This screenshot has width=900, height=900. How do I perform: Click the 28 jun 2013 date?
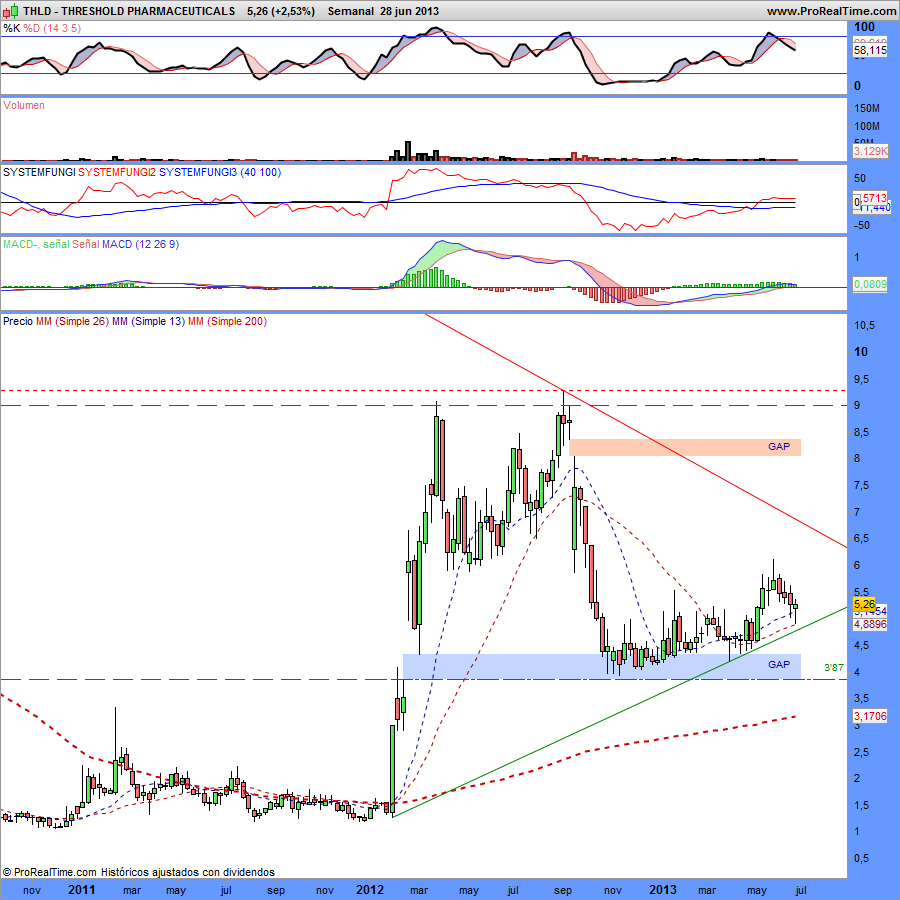point(409,11)
